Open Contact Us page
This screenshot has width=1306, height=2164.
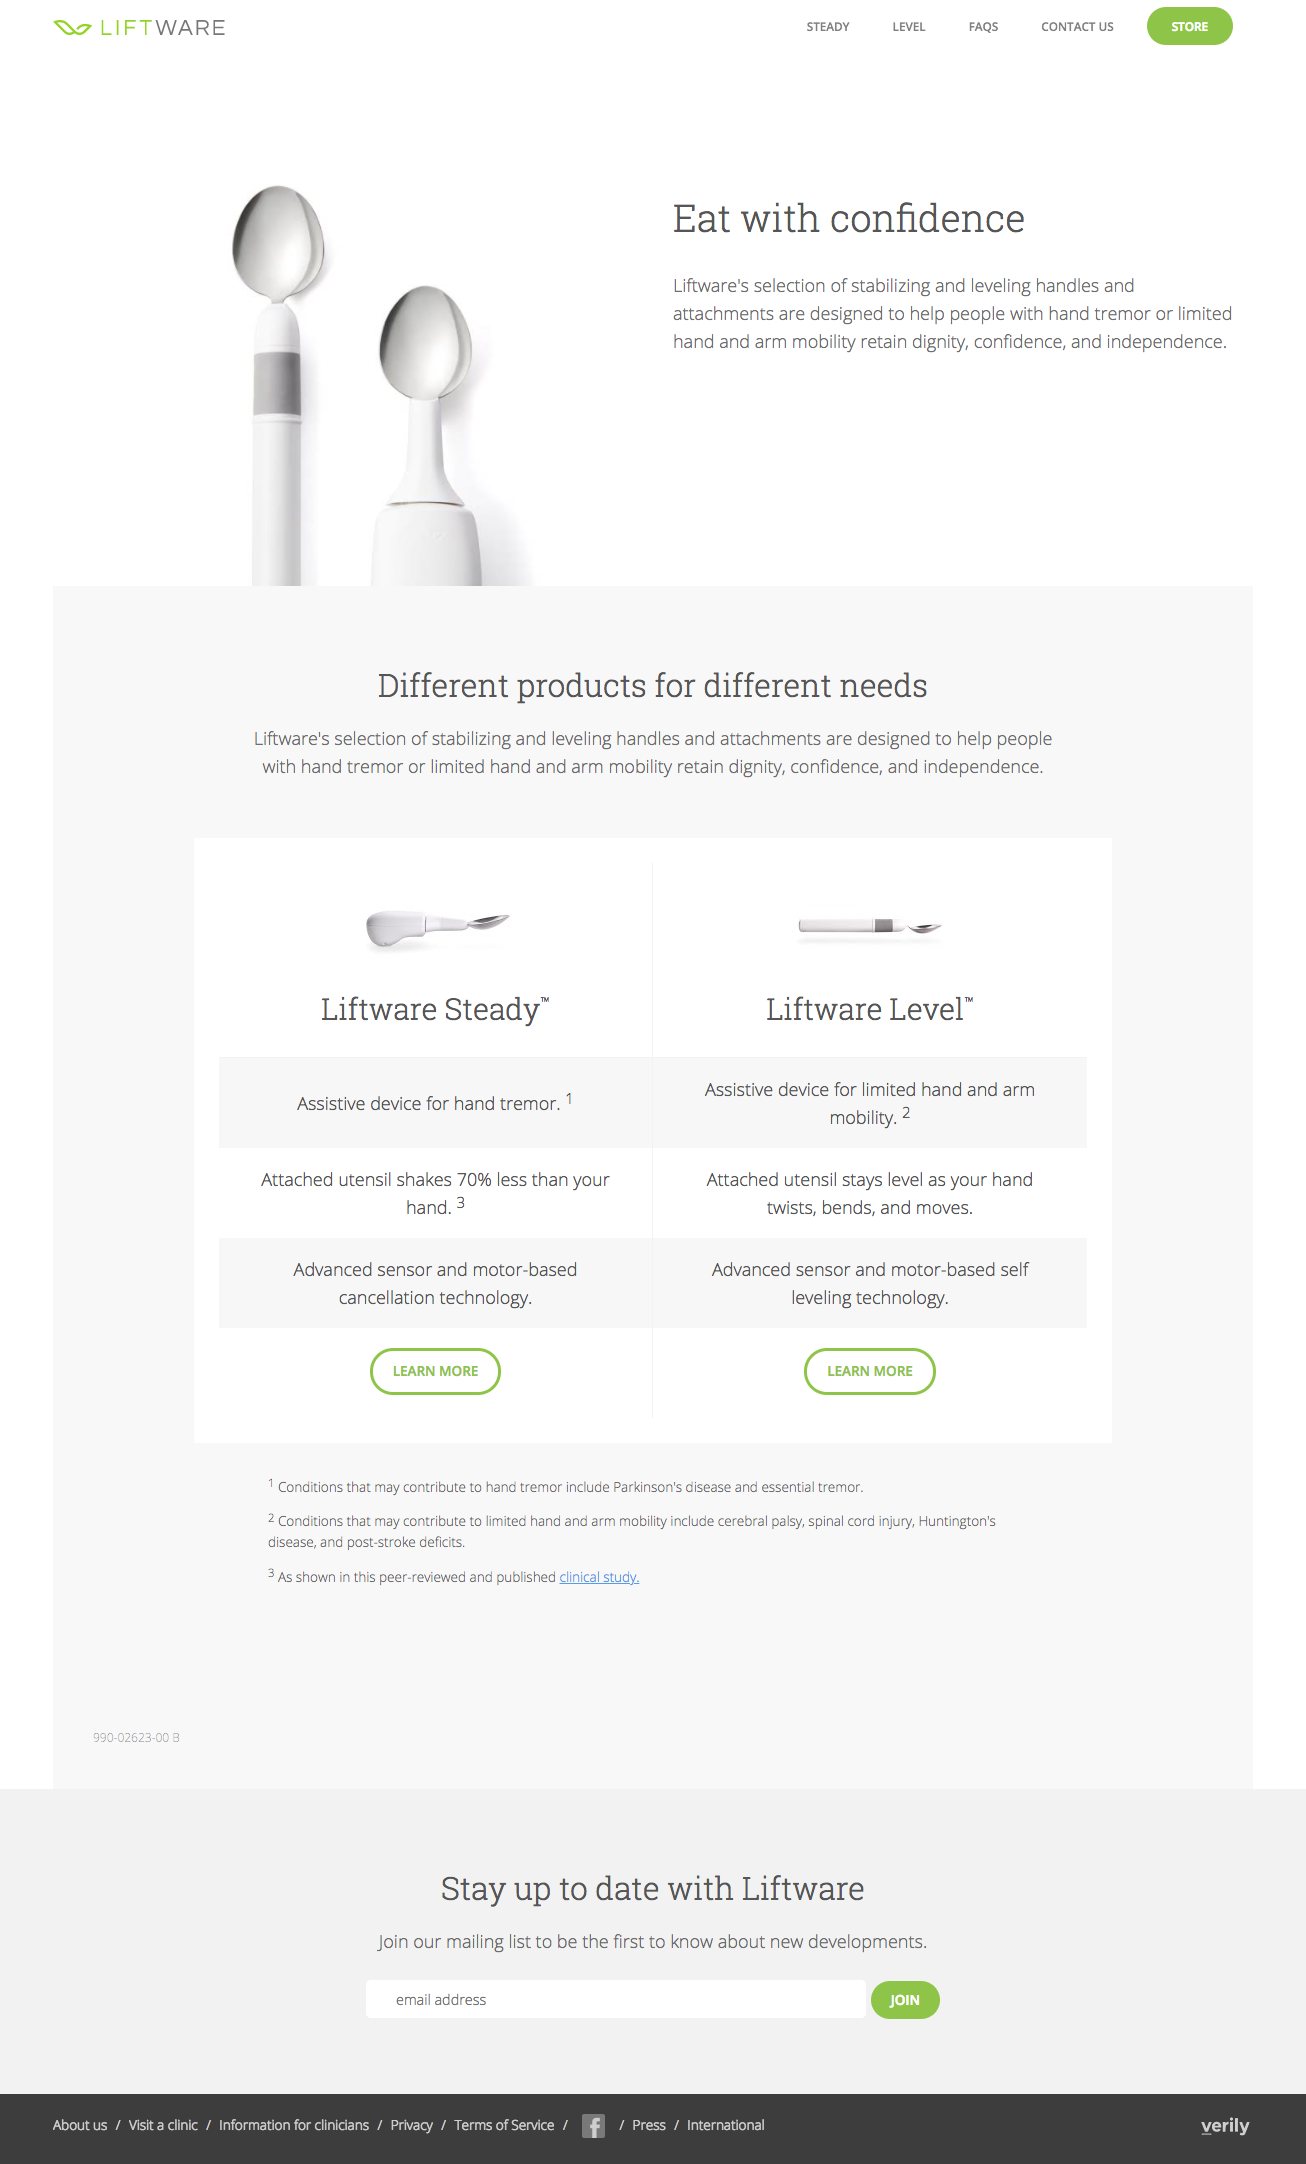tap(1077, 27)
